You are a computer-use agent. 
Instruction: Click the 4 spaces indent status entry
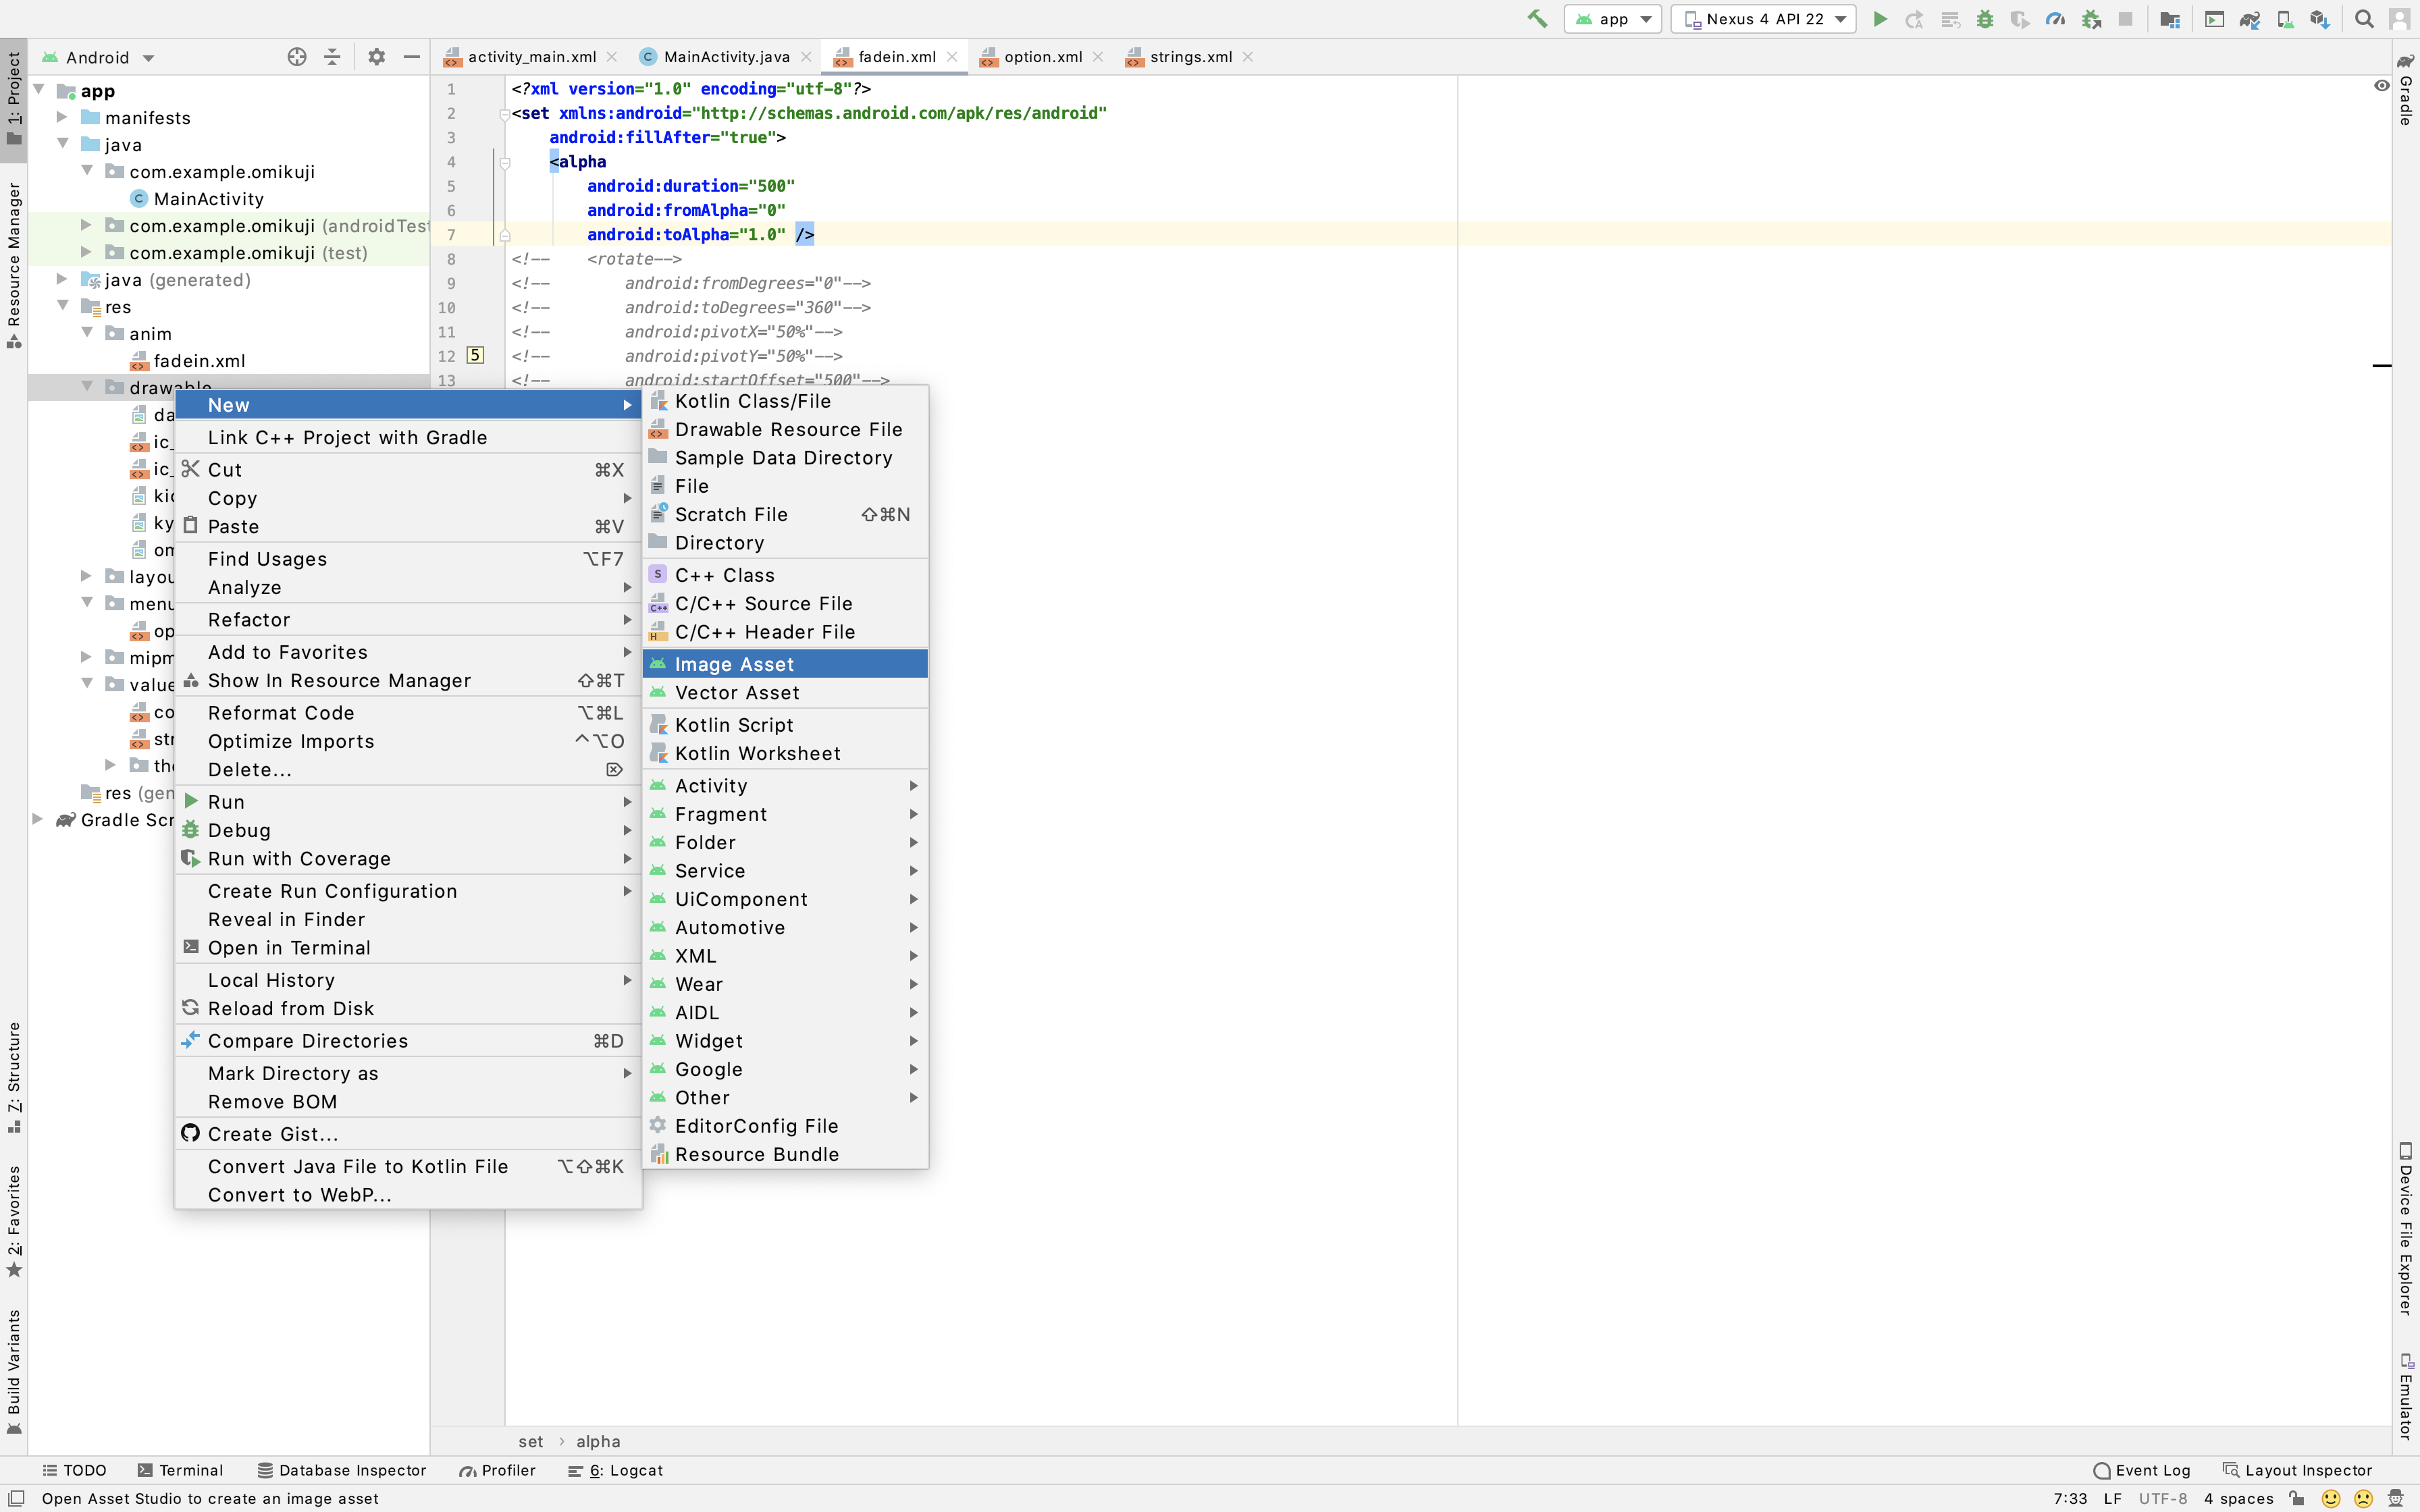tap(2238, 1498)
